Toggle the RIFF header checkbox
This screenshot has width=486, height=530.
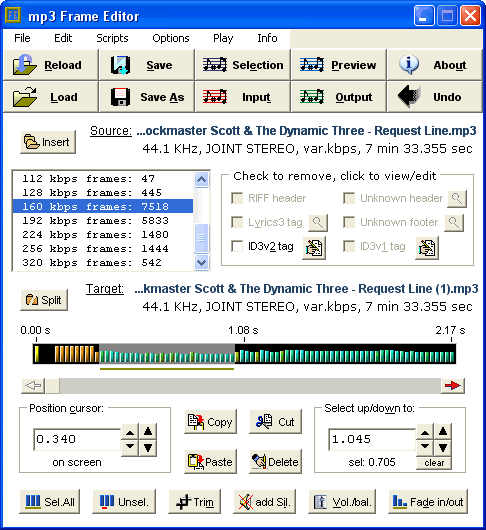tap(237, 198)
